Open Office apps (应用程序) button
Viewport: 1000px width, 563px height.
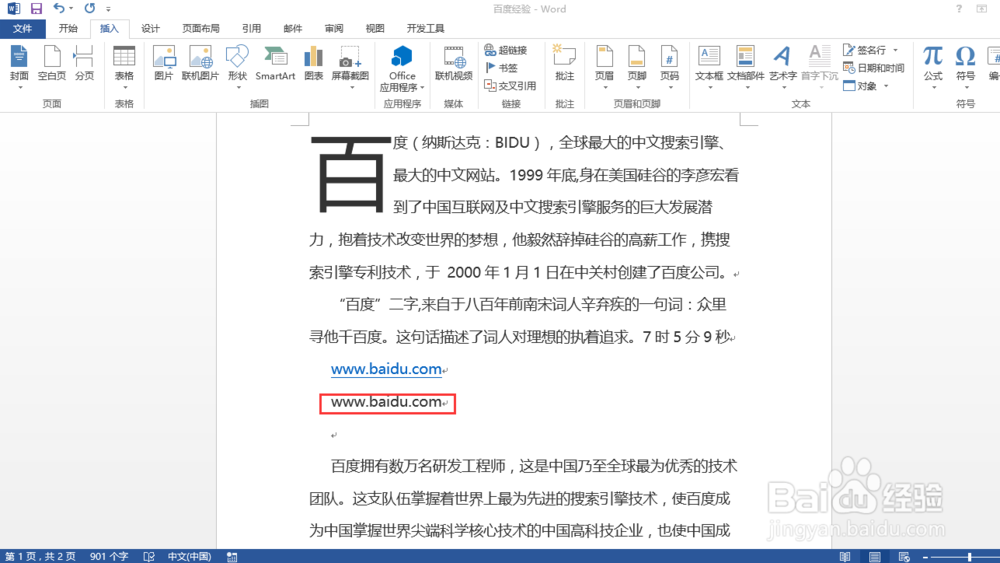402,69
